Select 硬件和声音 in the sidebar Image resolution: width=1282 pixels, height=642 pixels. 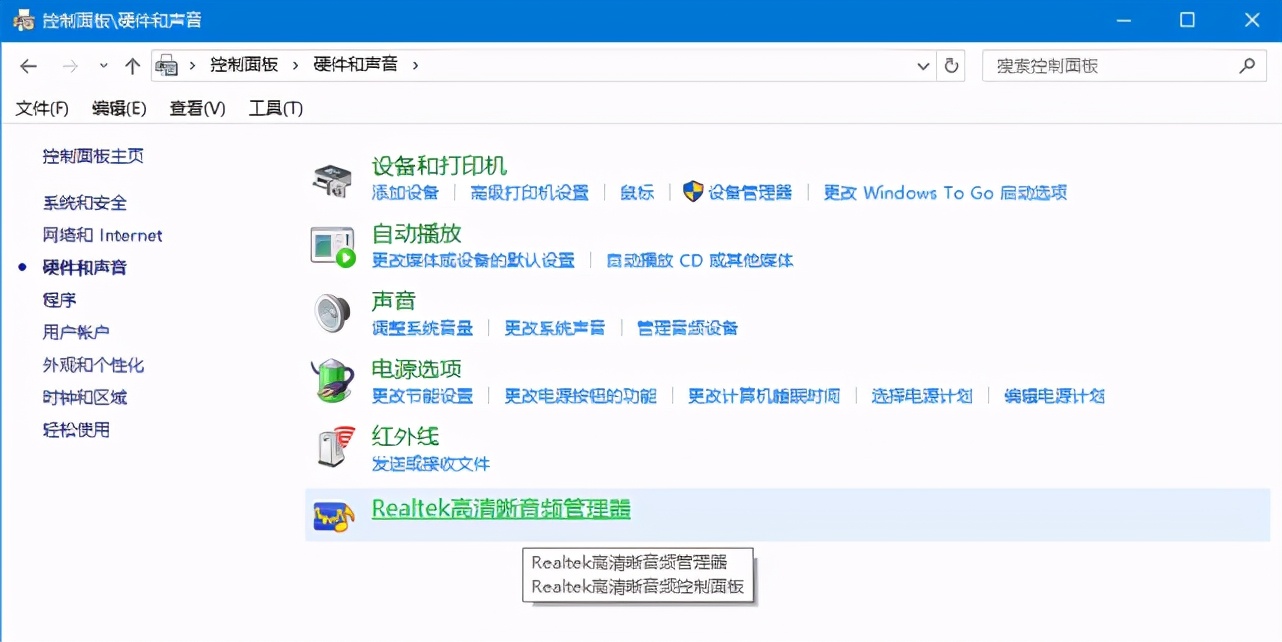85,267
